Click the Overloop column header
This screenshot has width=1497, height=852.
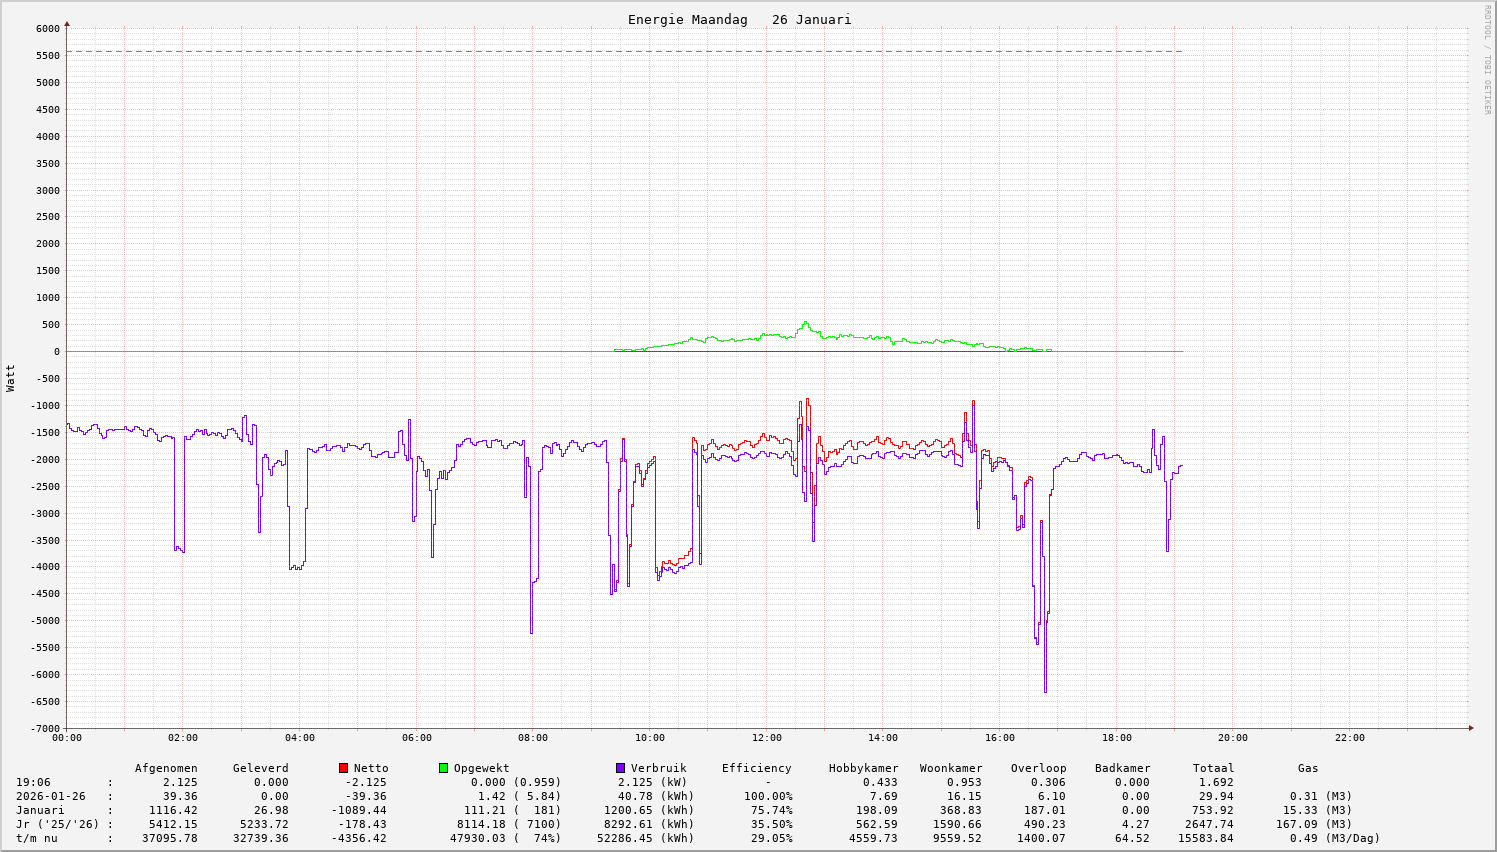(1038, 768)
